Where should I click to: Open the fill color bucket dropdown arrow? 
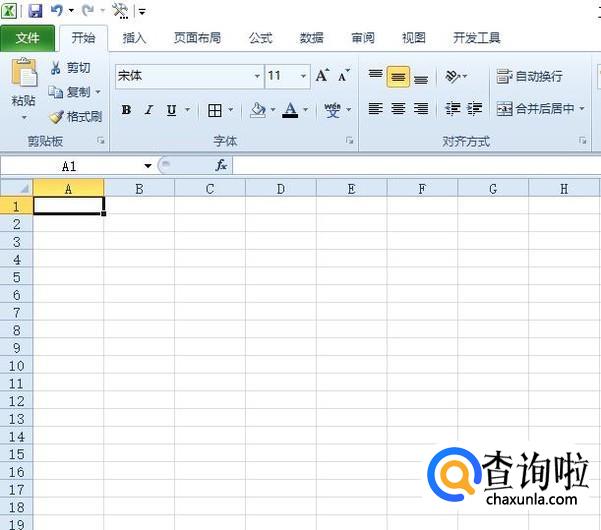point(273,110)
